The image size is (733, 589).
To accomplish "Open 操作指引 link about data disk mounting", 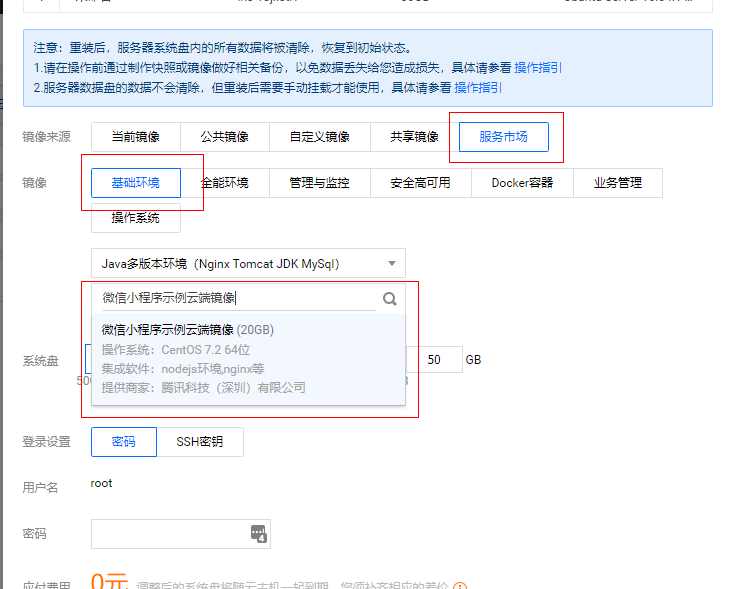I will [x=478, y=88].
